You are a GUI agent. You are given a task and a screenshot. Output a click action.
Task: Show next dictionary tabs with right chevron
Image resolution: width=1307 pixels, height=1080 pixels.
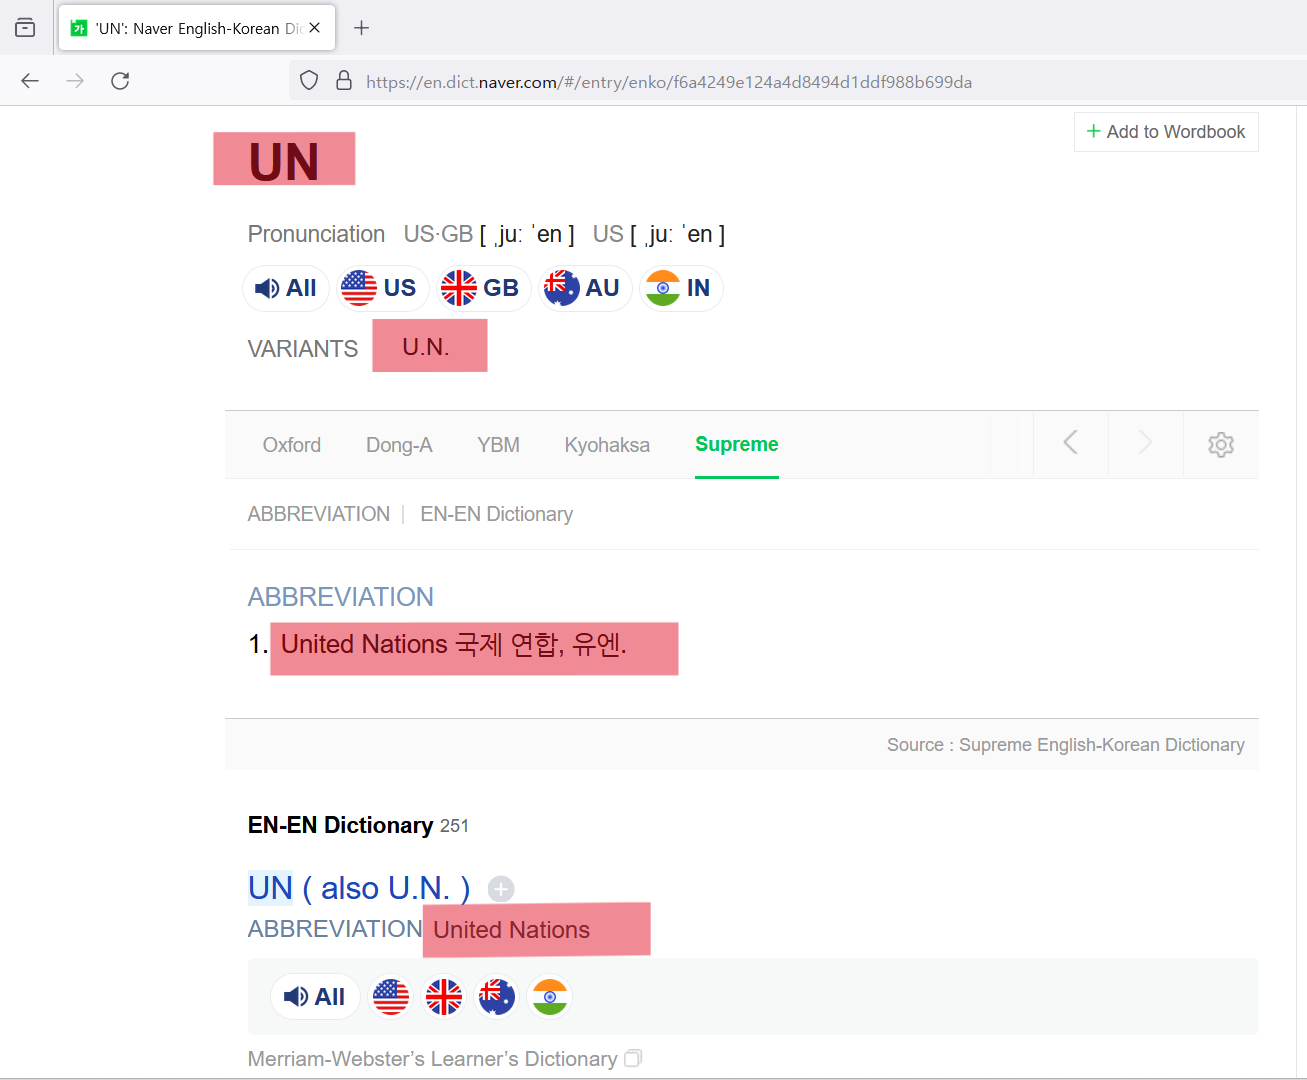point(1146,443)
